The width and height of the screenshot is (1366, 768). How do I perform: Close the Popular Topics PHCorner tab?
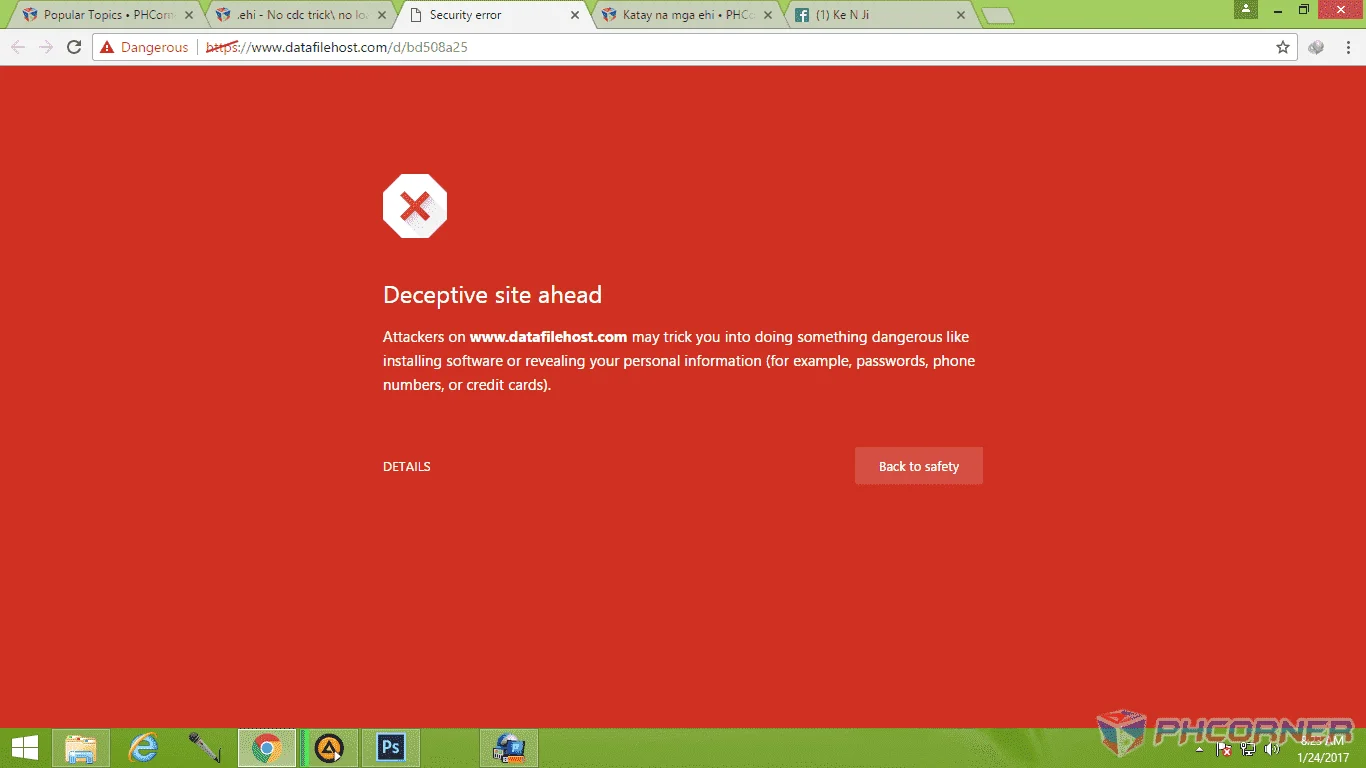pyautogui.click(x=189, y=15)
